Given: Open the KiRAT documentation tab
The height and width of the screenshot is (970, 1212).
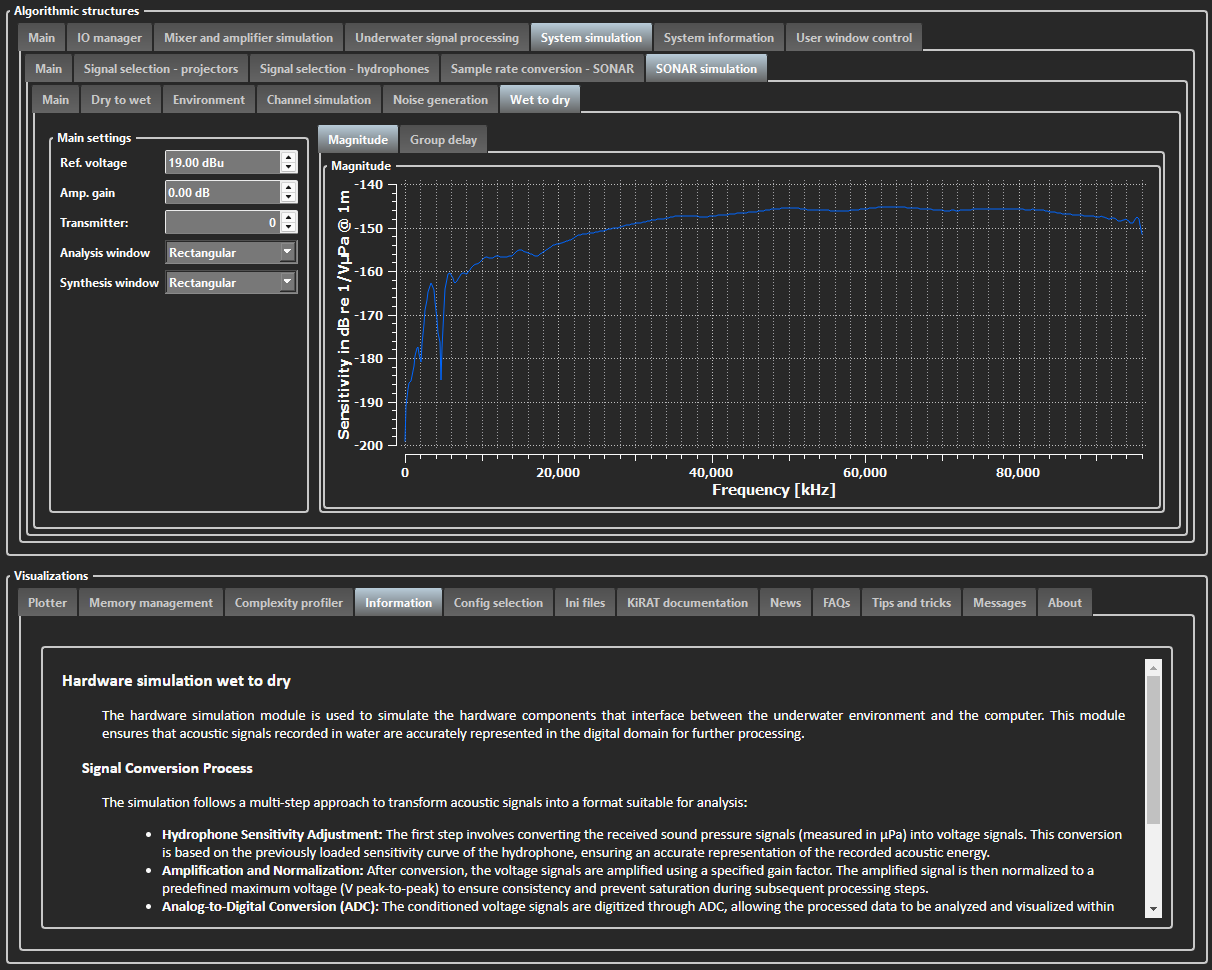Looking at the screenshot, I should pyautogui.click(x=688, y=603).
